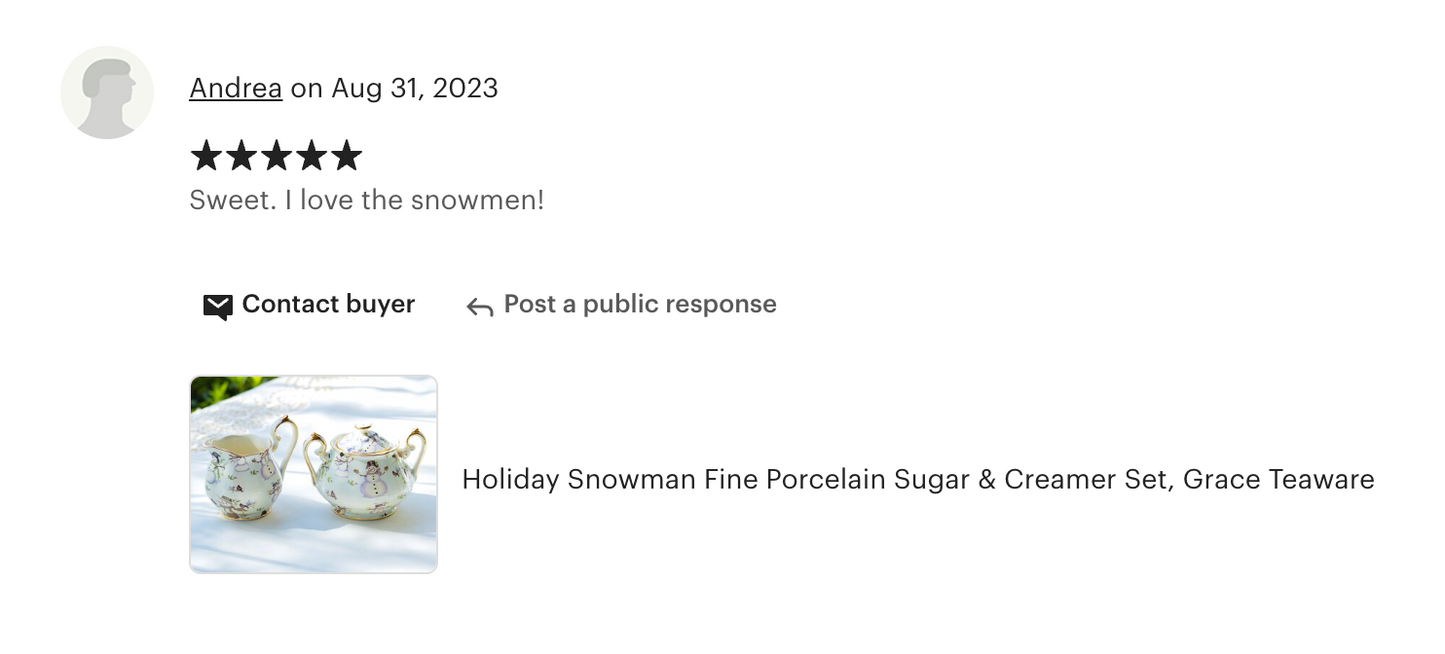The width and height of the screenshot is (1445, 654).
Task: Click the words Grace Teaware in the title
Action: (x=1278, y=479)
